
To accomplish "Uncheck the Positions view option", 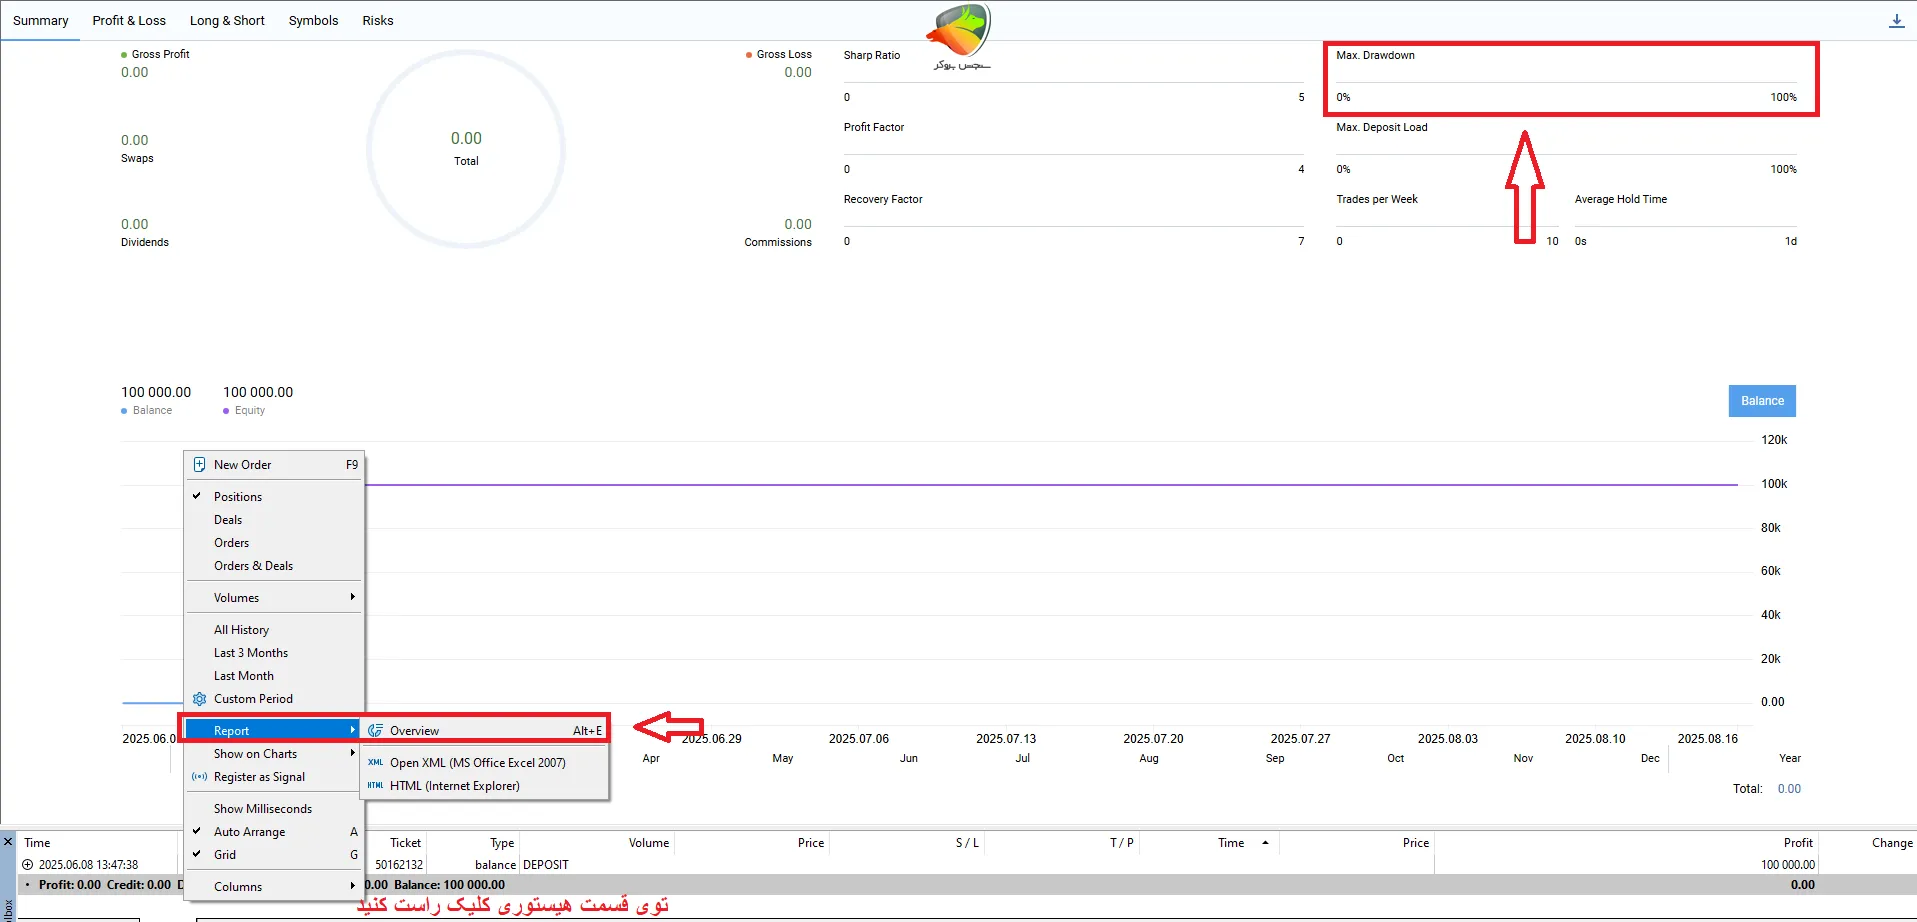I will [237, 497].
